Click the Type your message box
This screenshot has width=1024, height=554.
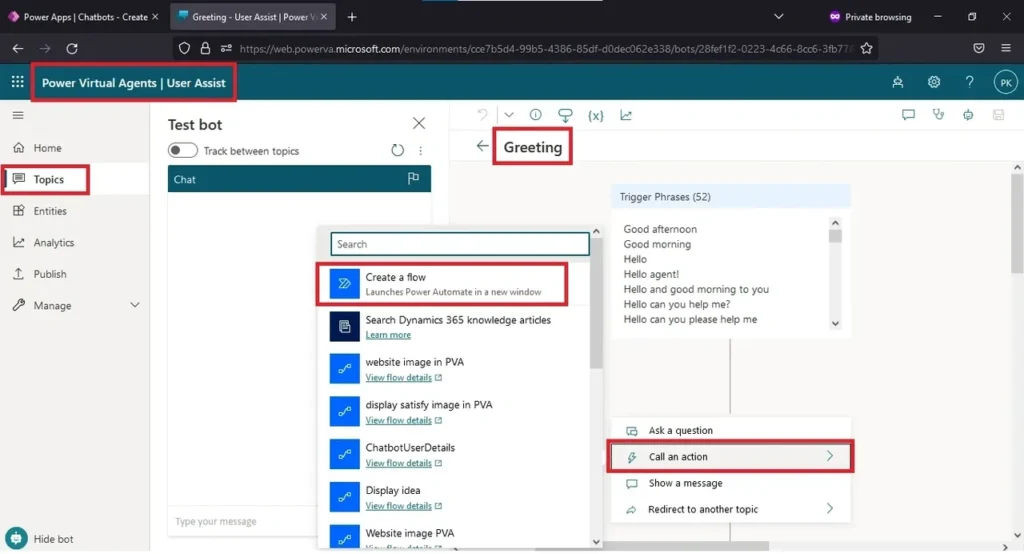[243, 521]
